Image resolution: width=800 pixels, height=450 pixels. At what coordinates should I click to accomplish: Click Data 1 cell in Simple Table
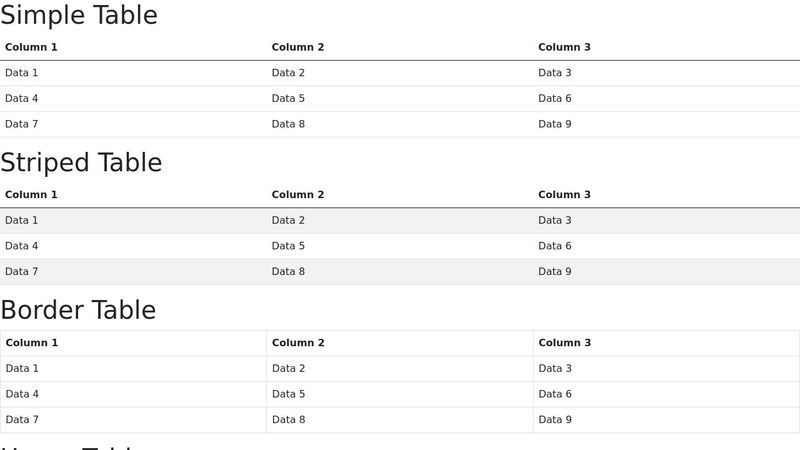[22, 73]
